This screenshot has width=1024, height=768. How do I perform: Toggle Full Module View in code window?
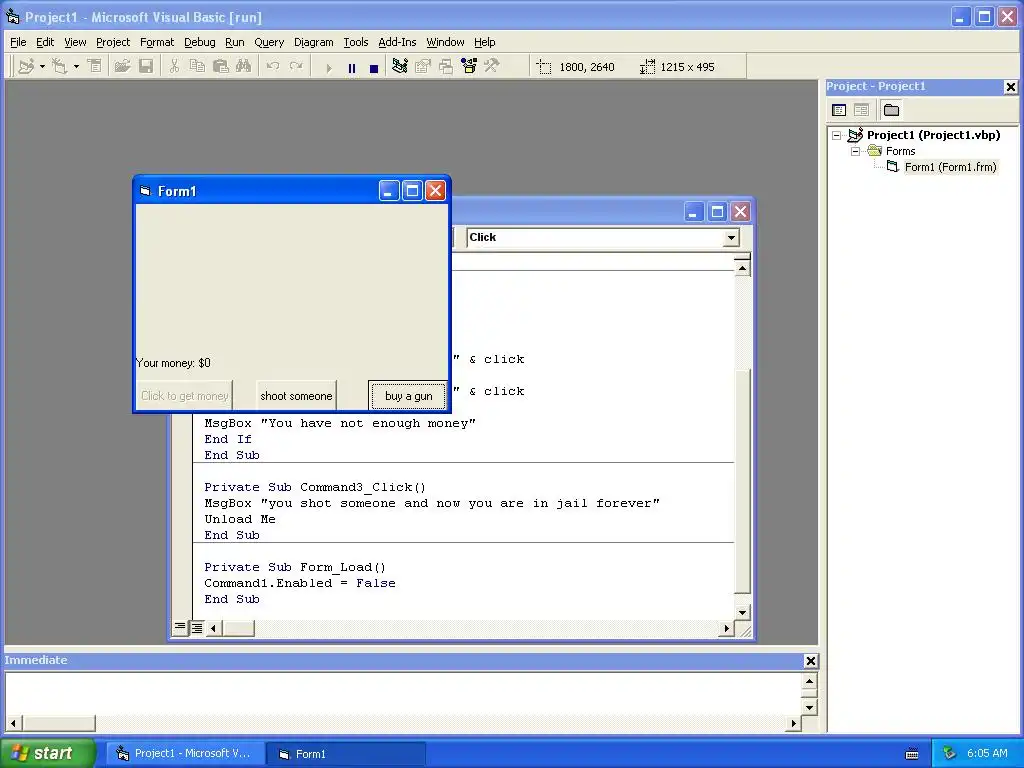[x=197, y=628]
